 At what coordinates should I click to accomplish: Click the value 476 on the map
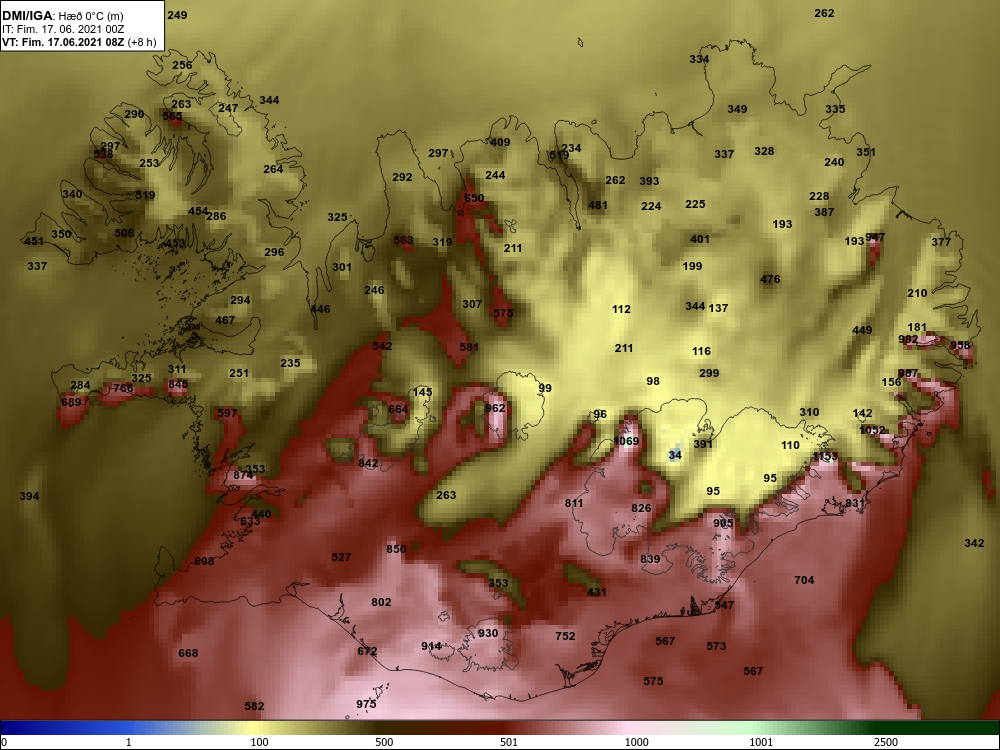point(770,279)
